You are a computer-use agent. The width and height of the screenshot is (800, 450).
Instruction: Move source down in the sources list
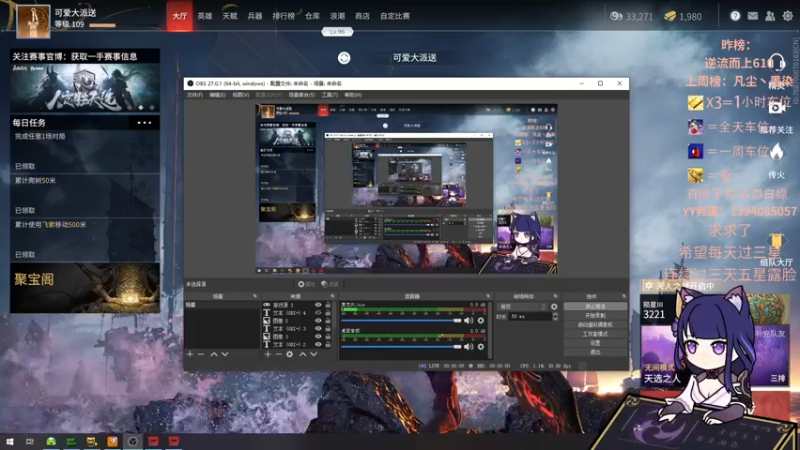pos(313,354)
